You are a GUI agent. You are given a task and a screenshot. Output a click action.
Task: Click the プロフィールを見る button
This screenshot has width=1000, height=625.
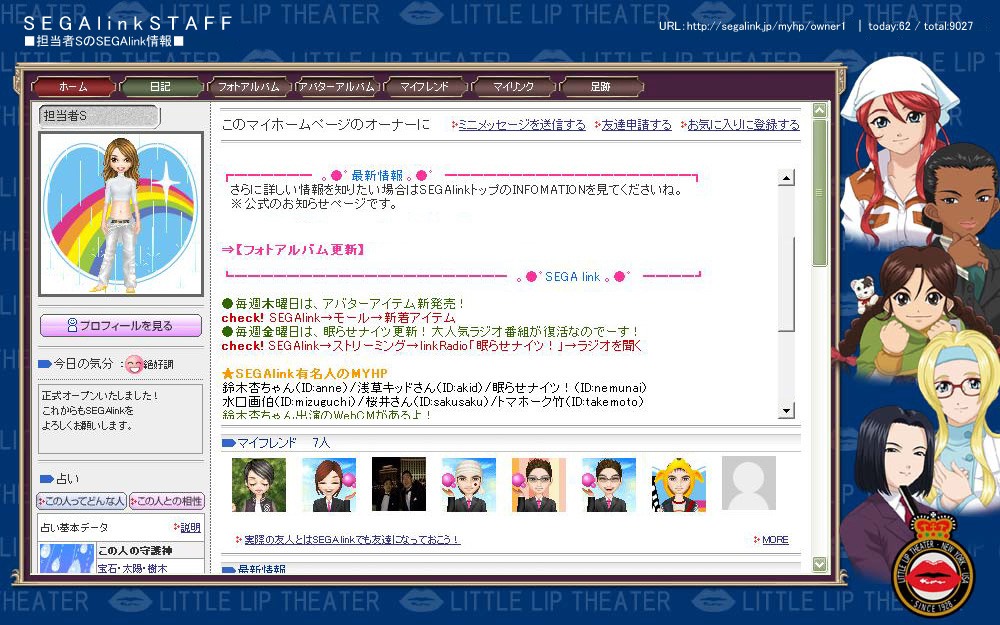(120, 326)
